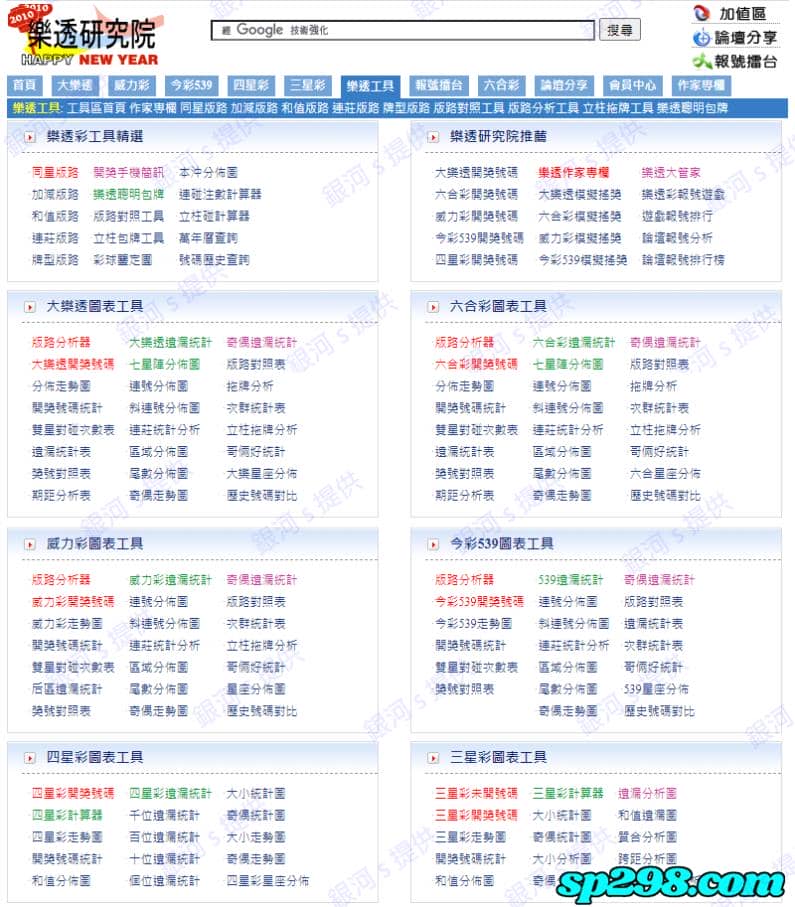Screen dimensions: 795x907
Task: Click 工具區首頁 in the blue submenu
Action: tap(95, 108)
